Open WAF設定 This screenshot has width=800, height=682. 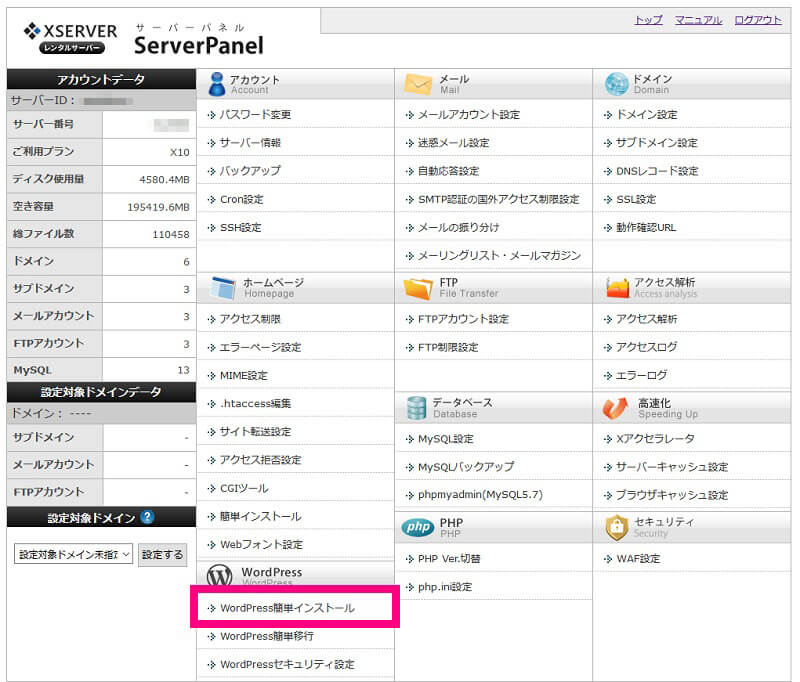[x=638, y=559]
